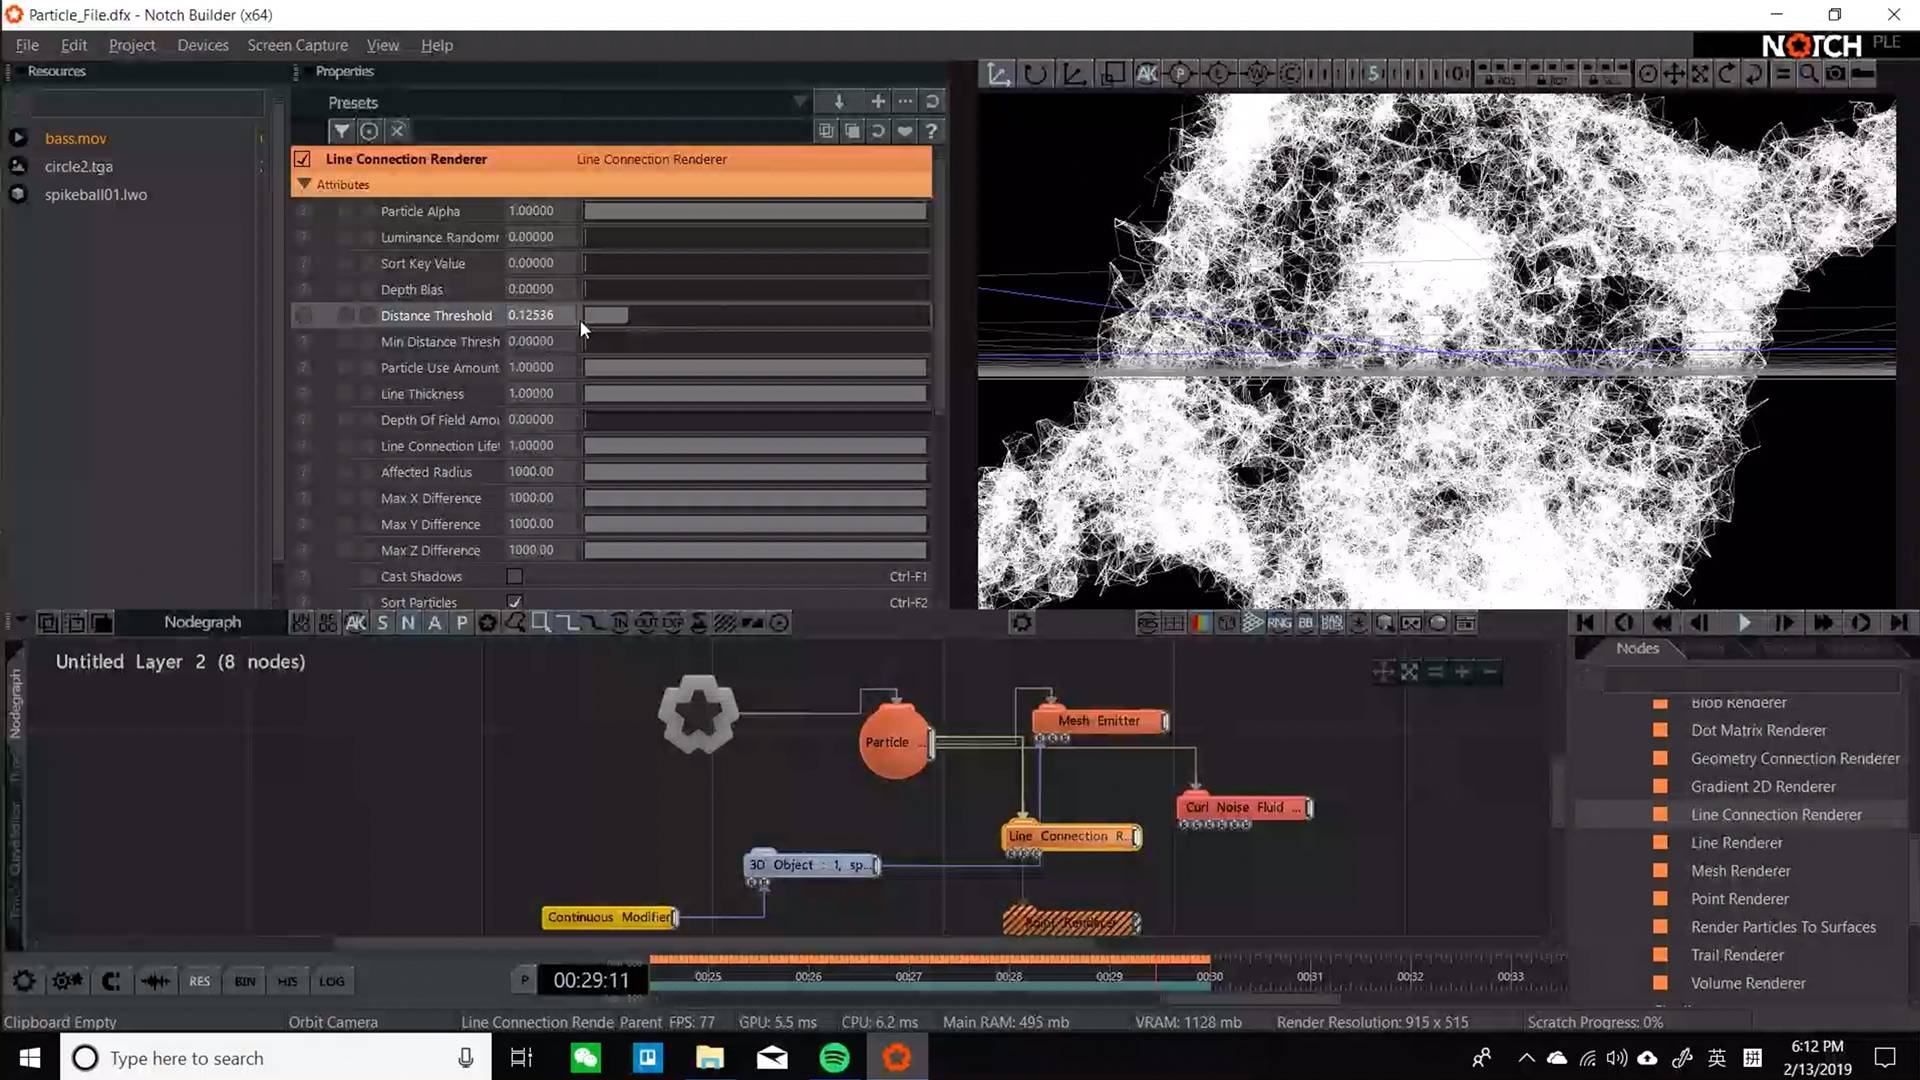1920x1080 pixels.
Task: Collapse the Attributes section triangle
Action: (305, 184)
